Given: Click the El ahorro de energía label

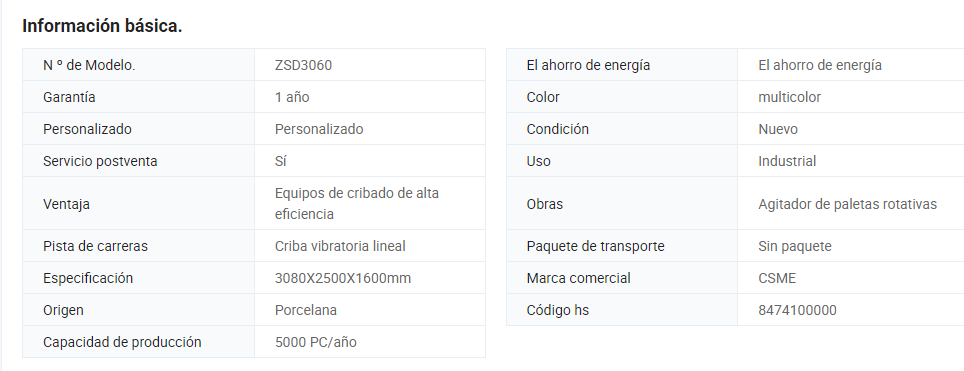Looking at the screenshot, I should [x=588, y=65].
